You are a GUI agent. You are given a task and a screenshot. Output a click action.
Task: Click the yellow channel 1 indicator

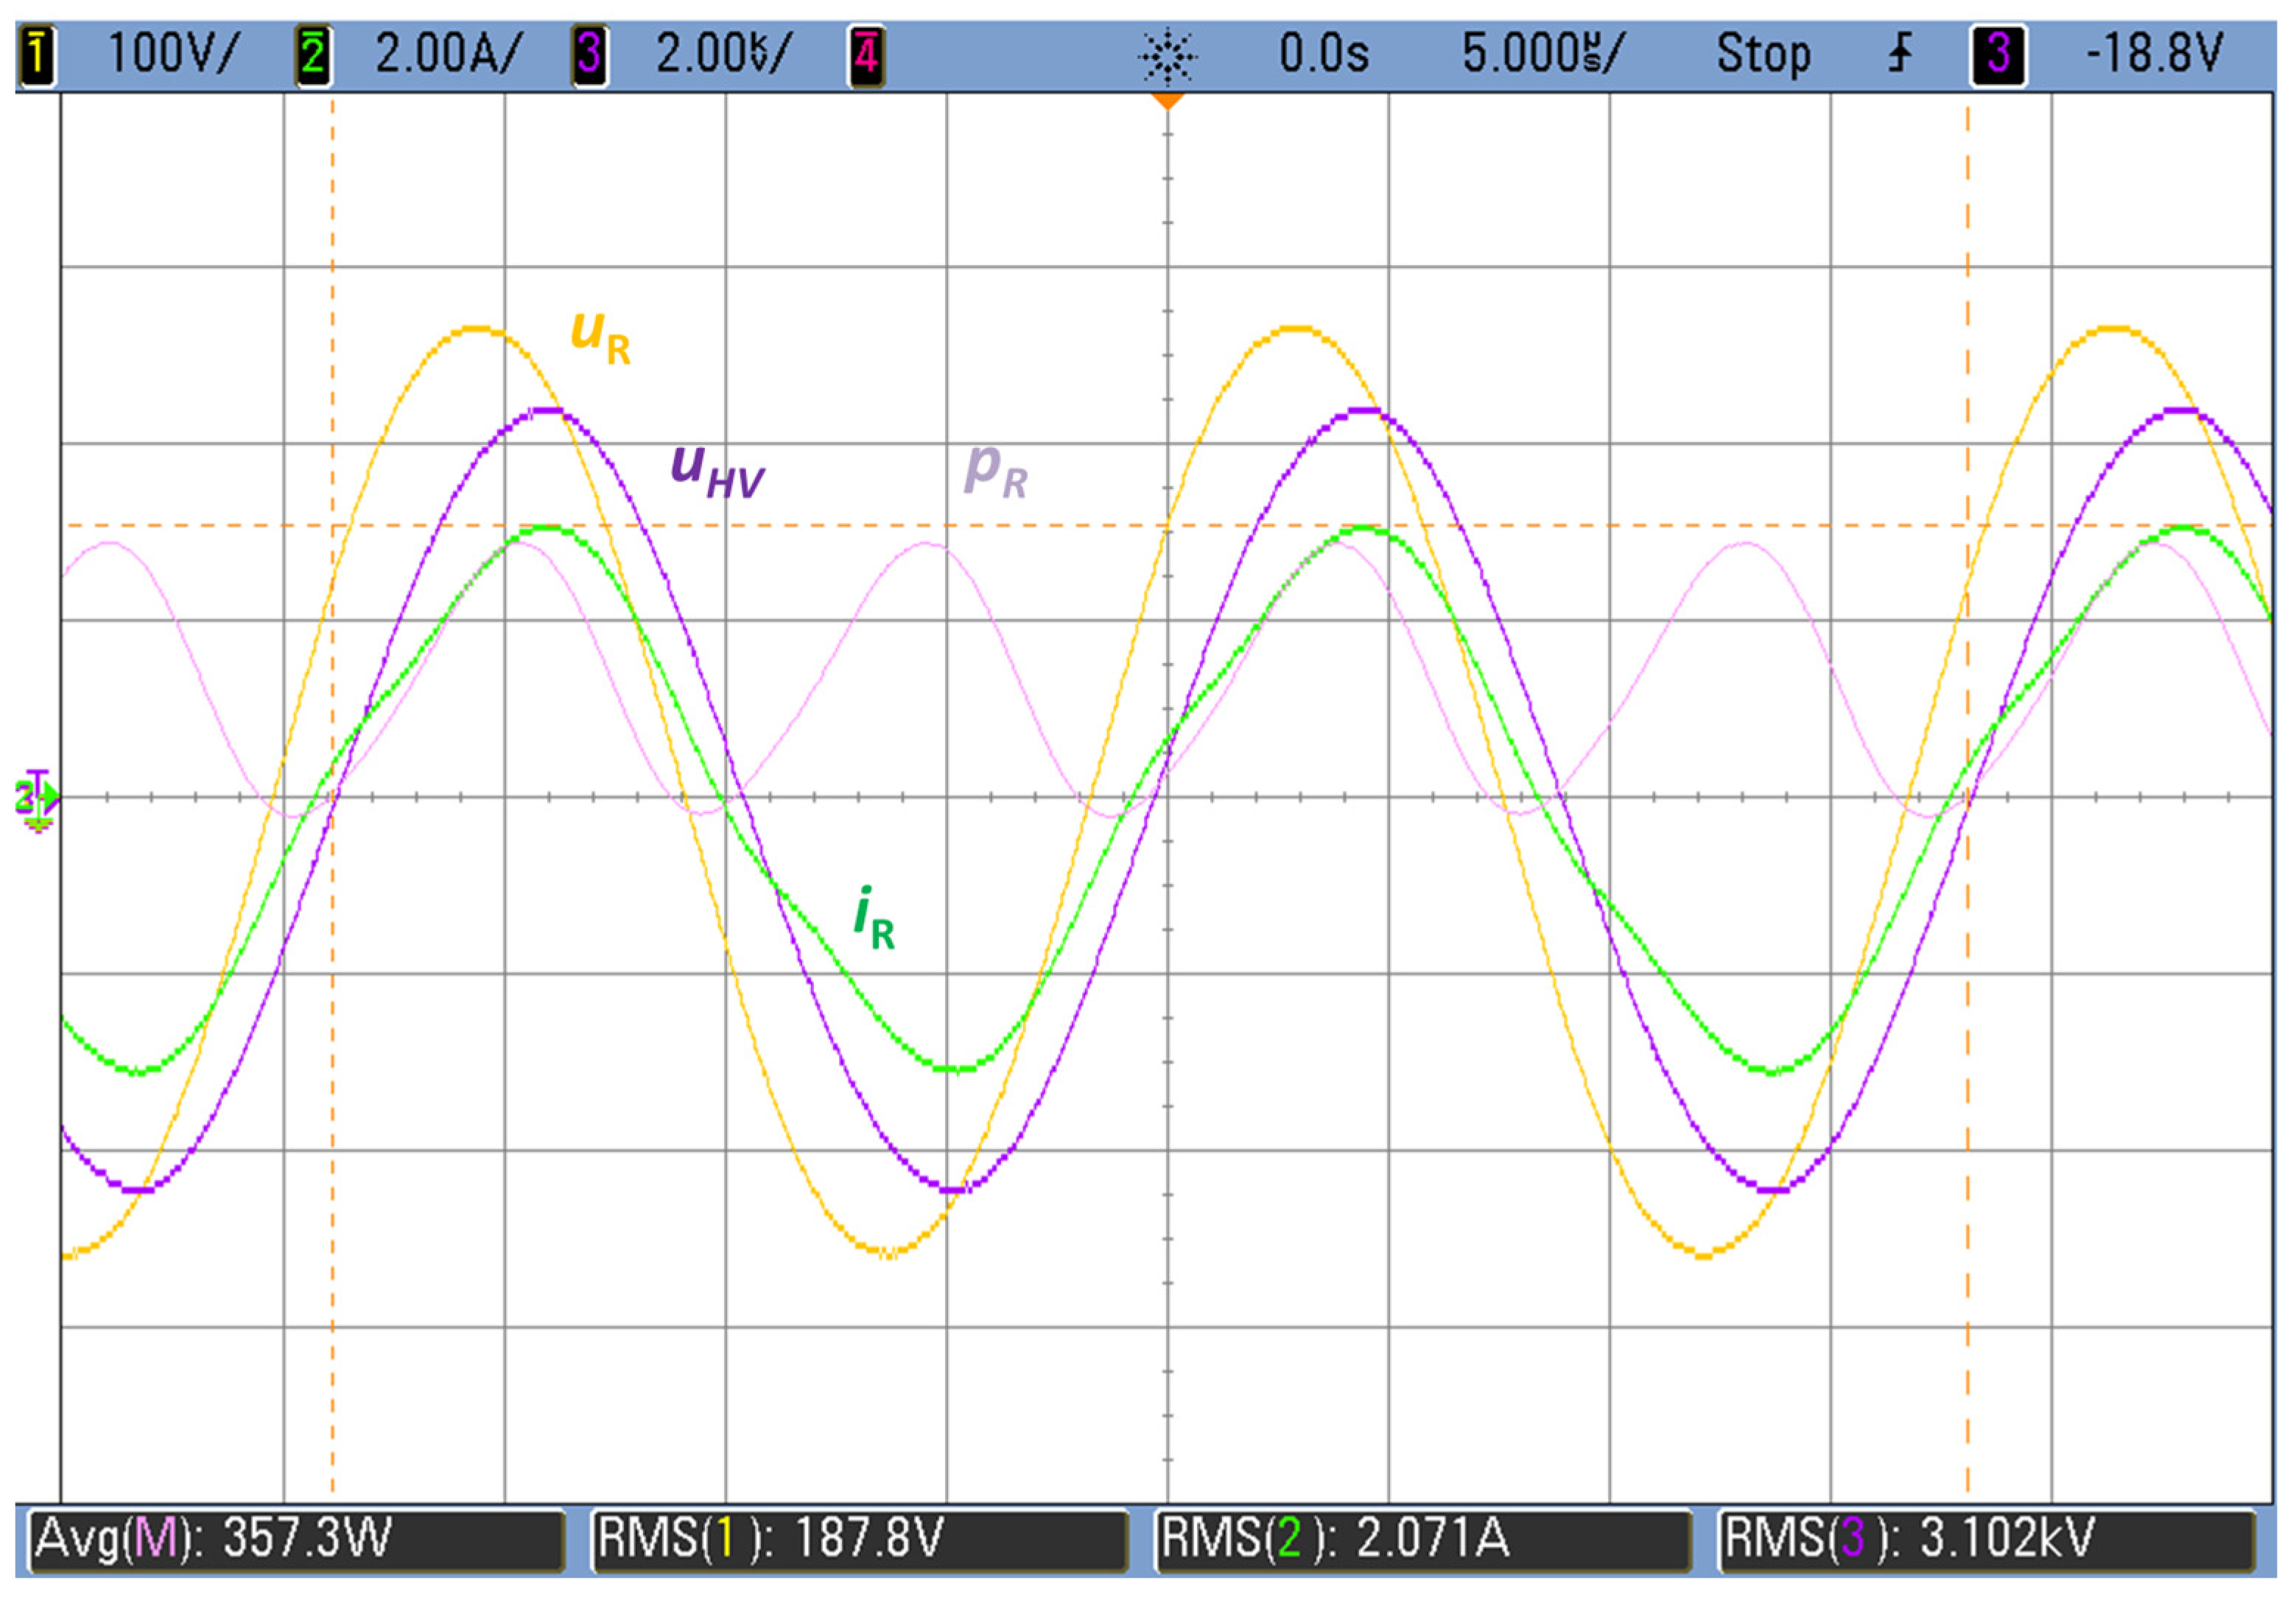37,54
